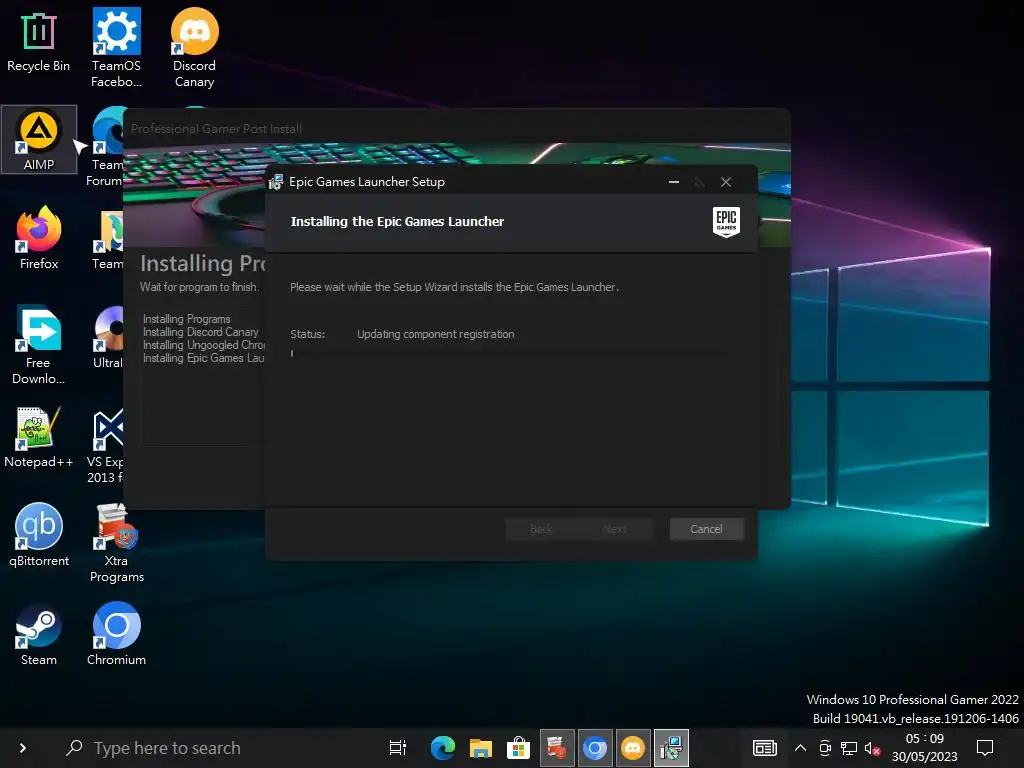Open the Xtra Programs desktop folder
The width and height of the screenshot is (1024, 768).
tap(116, 543)
